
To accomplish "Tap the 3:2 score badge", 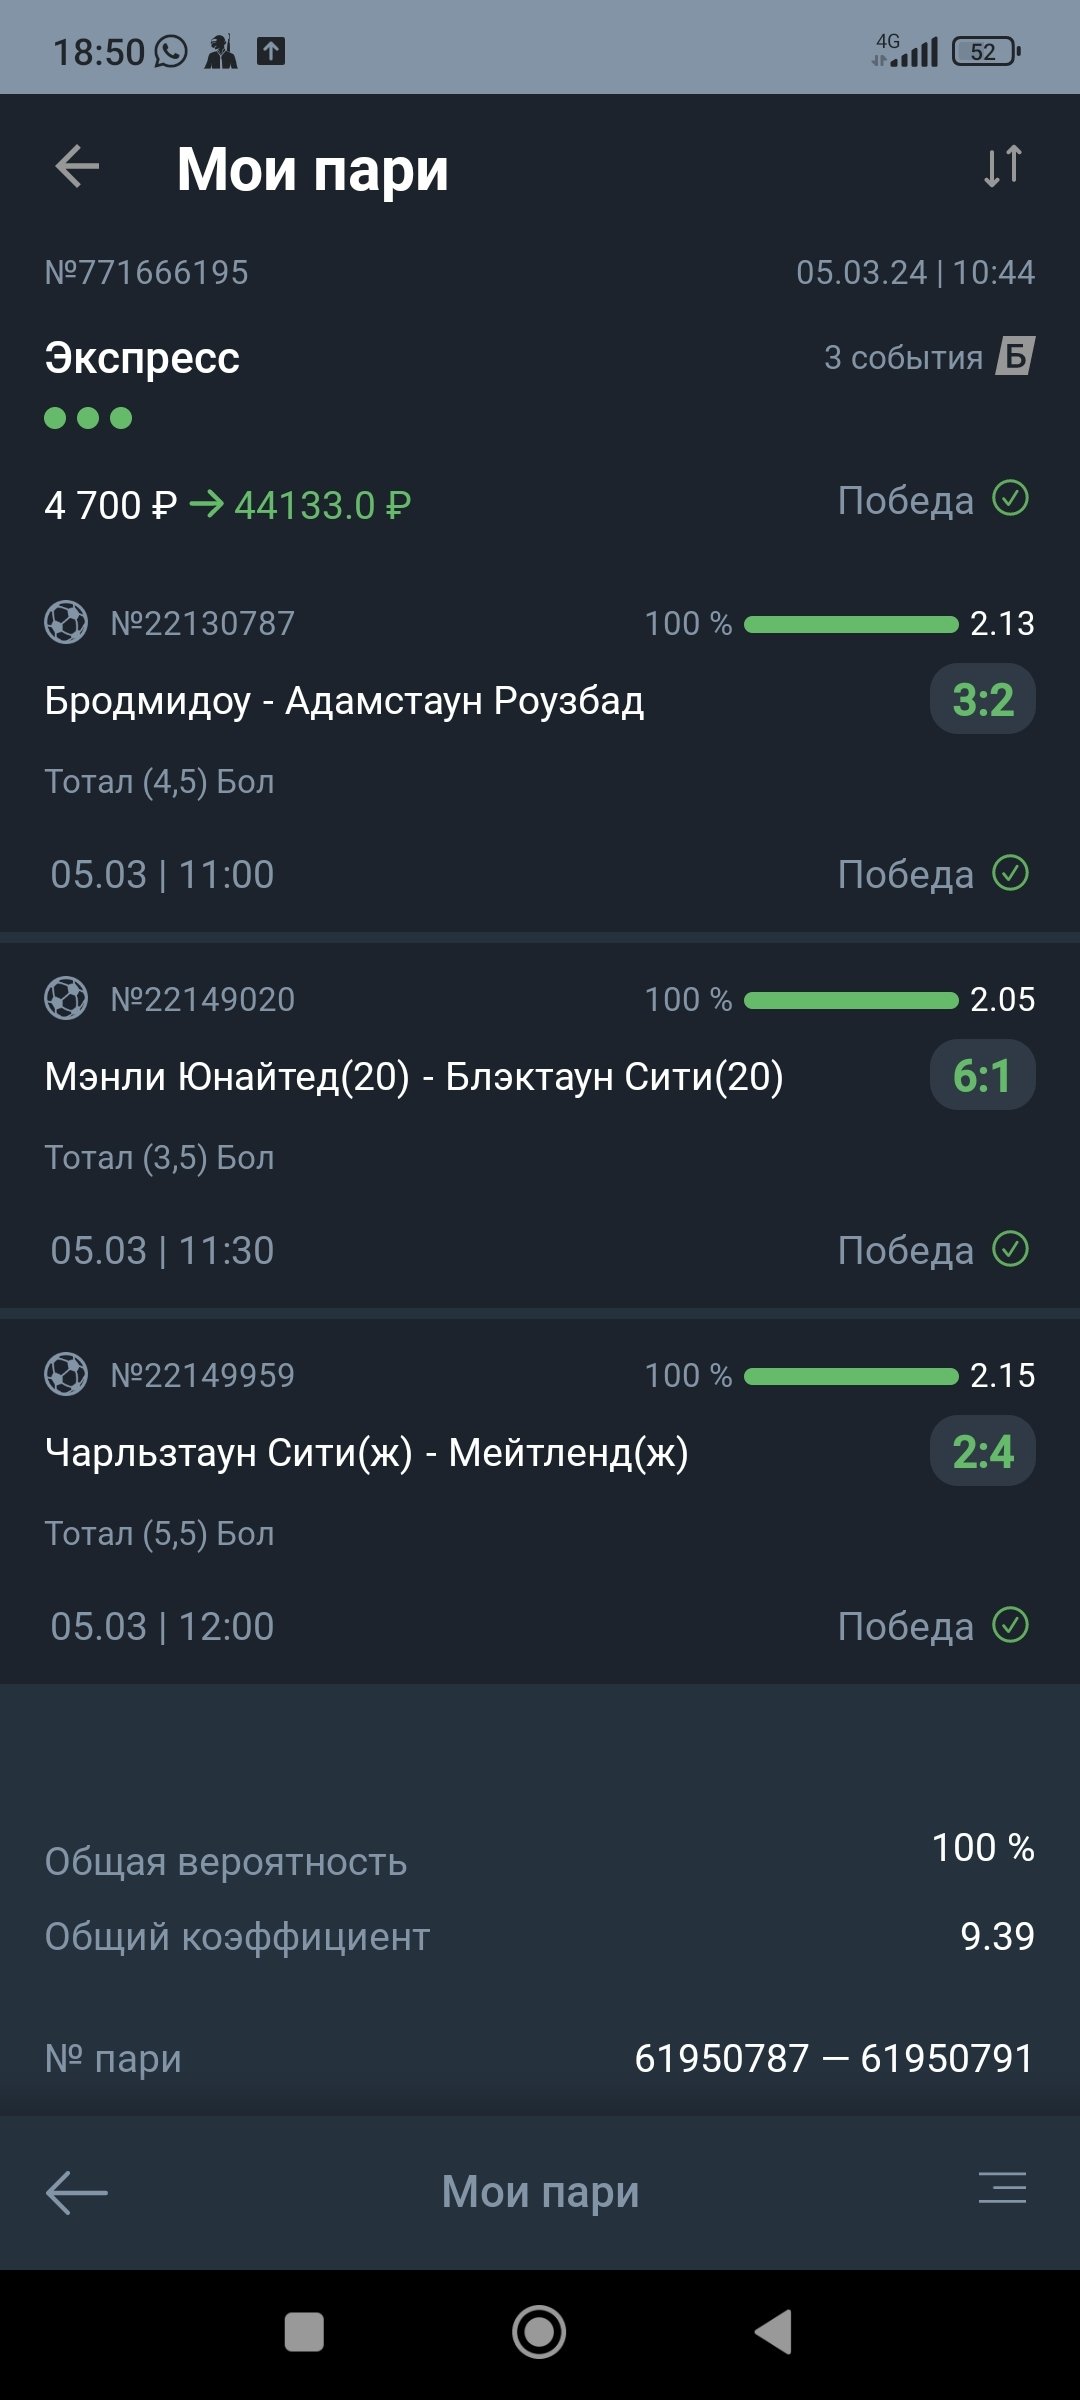I will coord(983,700).
